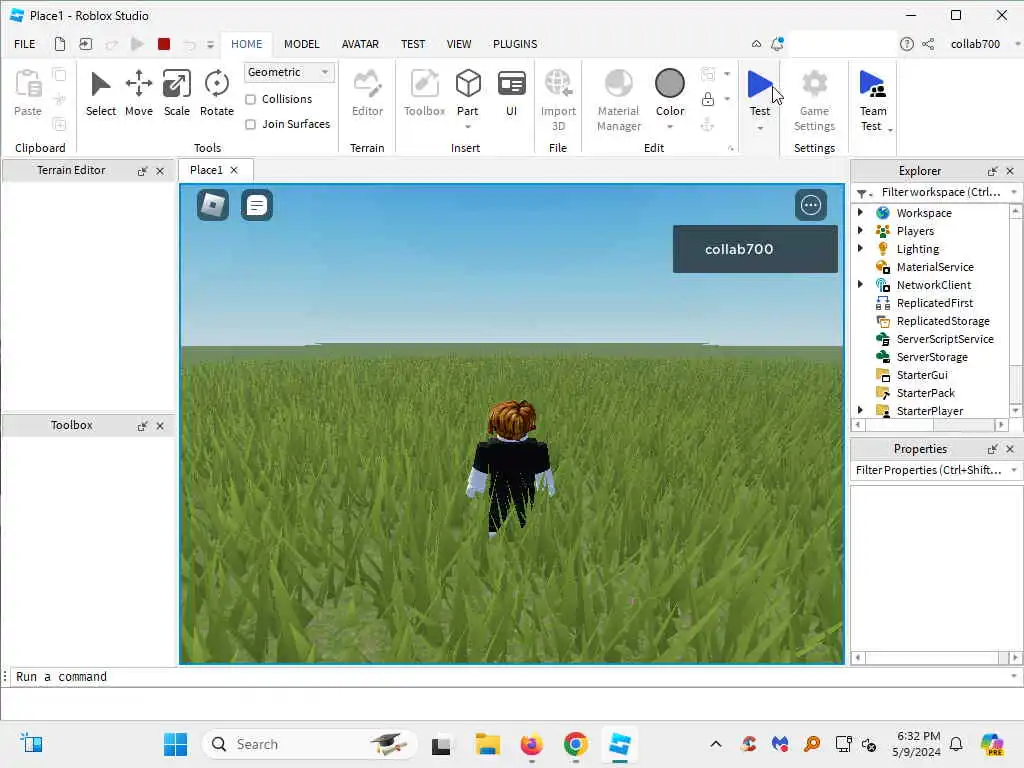Click the new file icon in quick toolbar

pos(59,44)
